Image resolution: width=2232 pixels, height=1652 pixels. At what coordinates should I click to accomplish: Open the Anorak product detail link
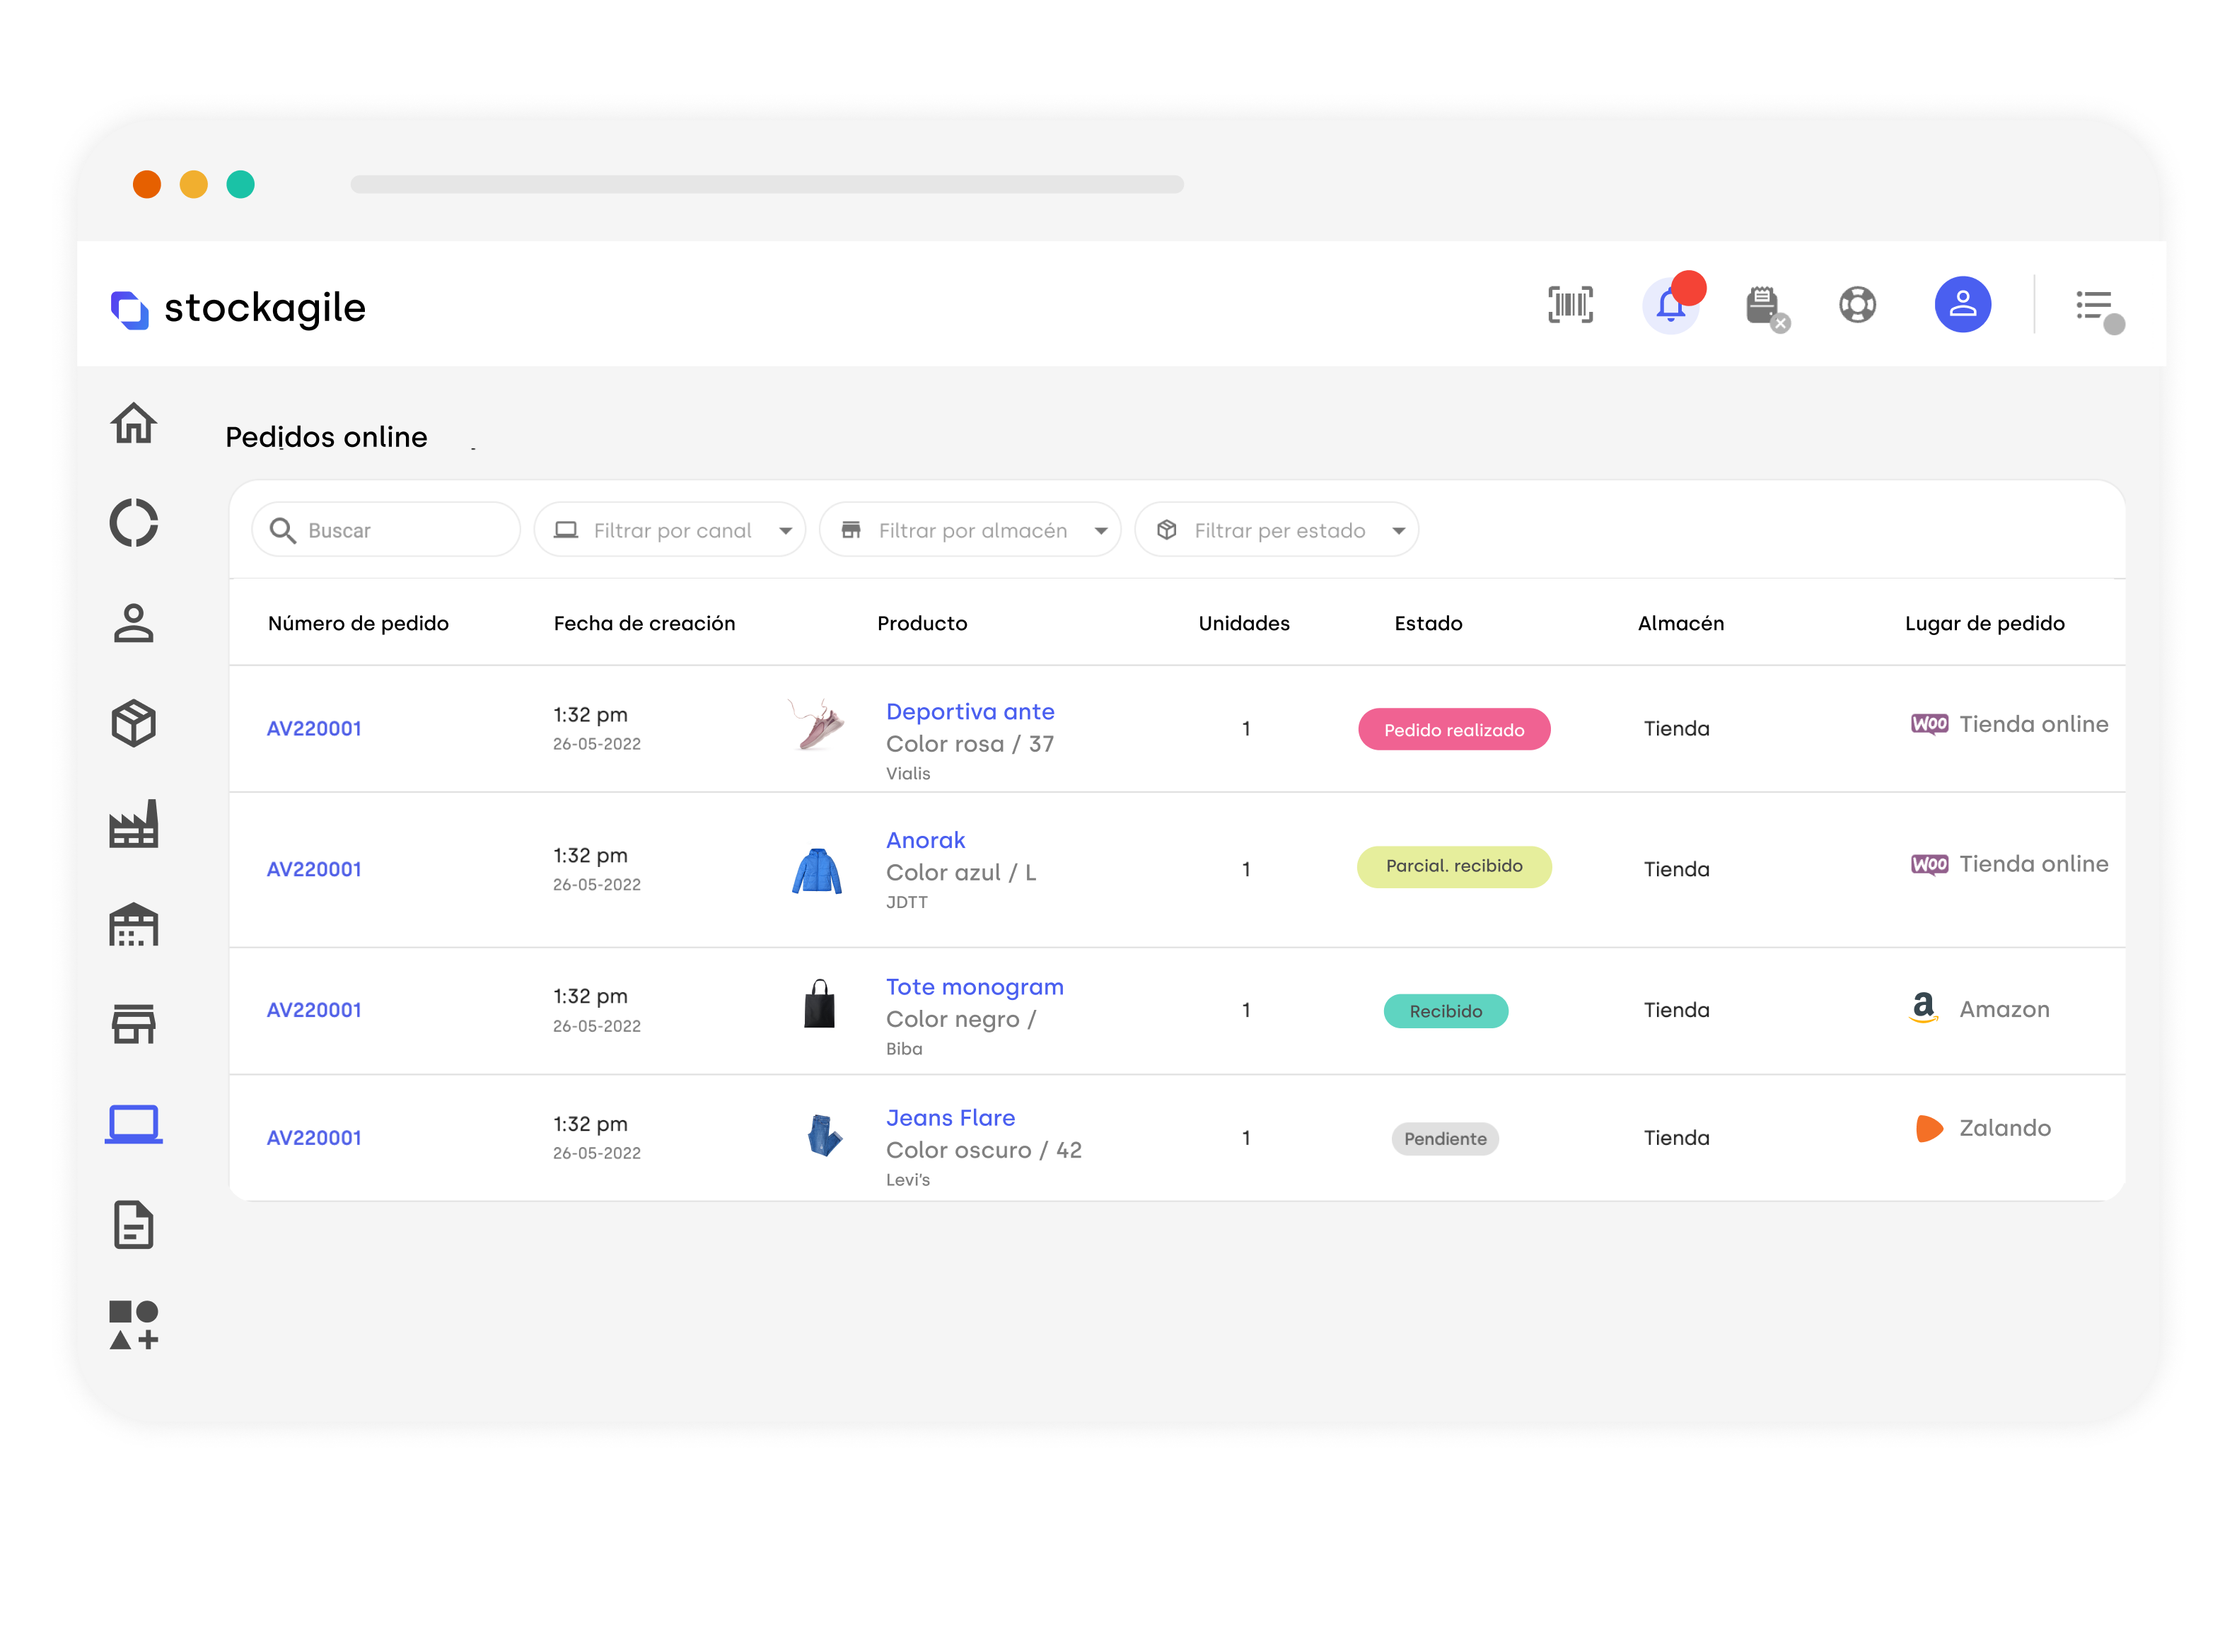pyautogui.click(x=924, y=840)
